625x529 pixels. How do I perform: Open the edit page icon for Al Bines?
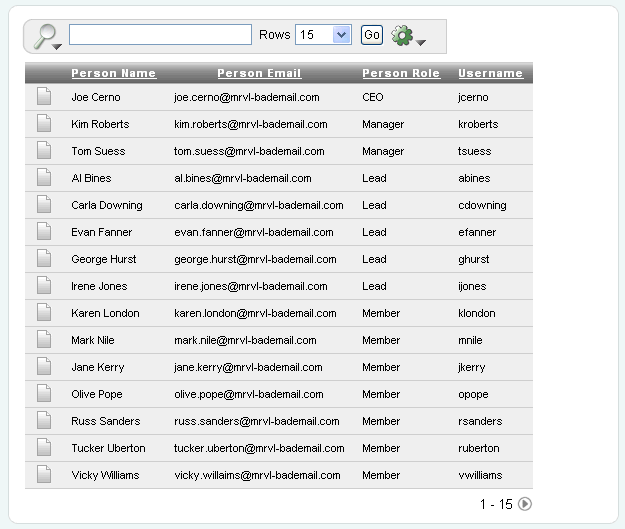[44, 178]
